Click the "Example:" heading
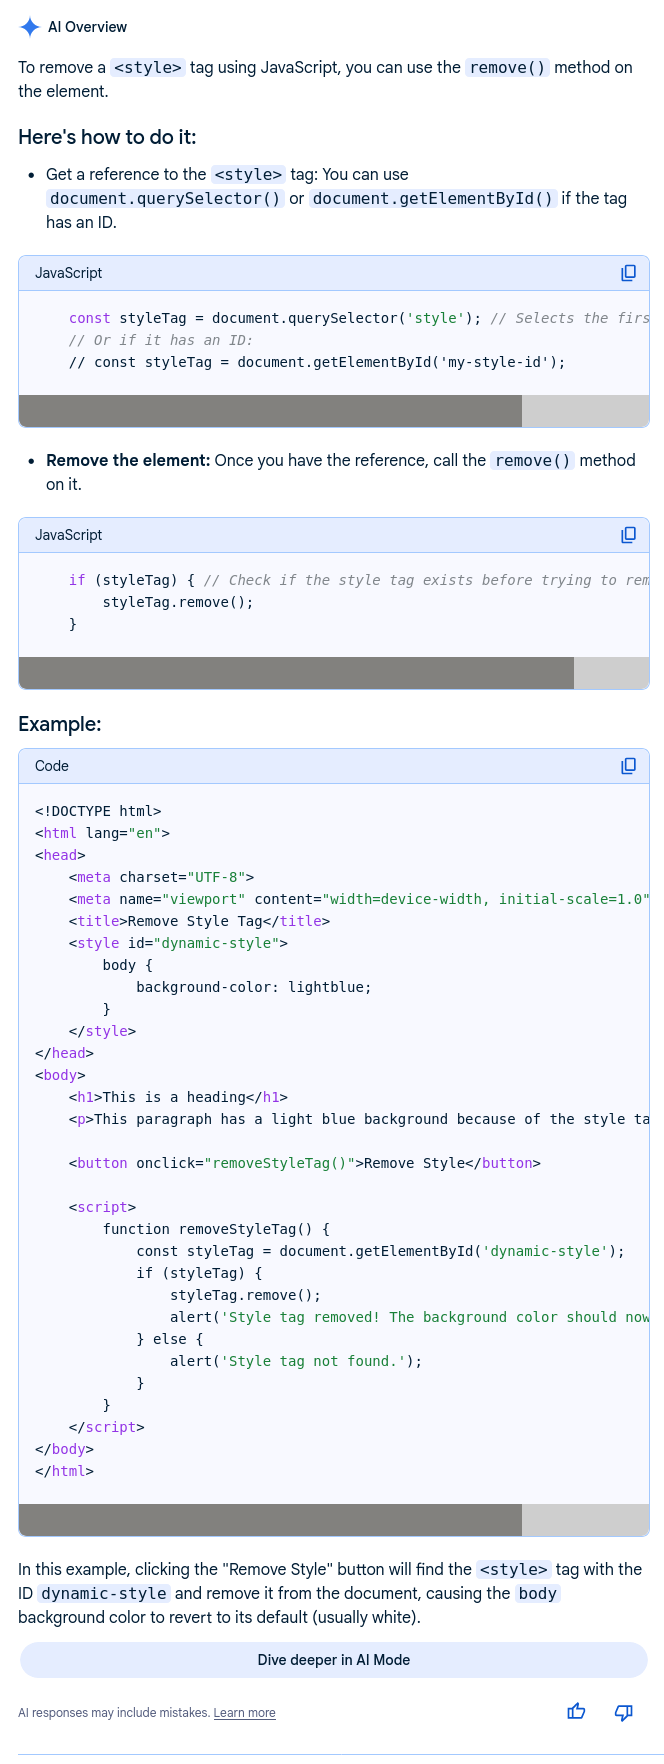 60,724
